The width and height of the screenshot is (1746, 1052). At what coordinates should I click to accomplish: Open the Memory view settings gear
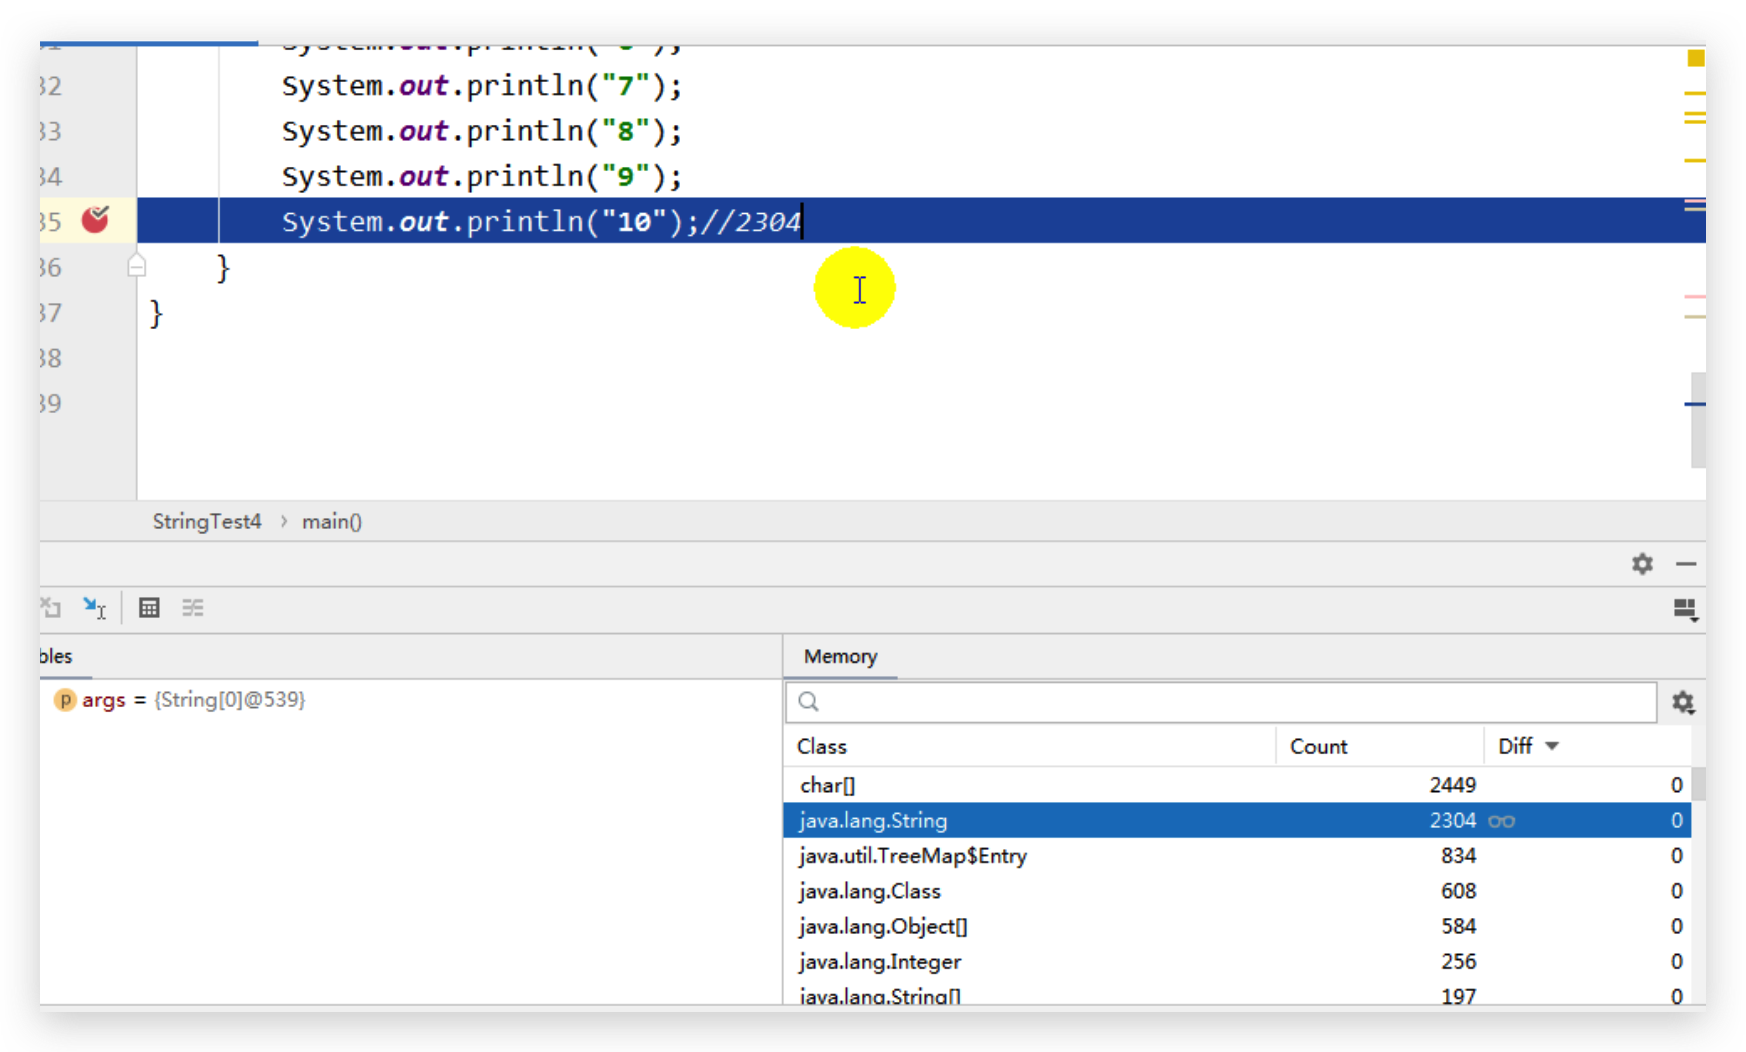pyautogui.click(x=1683, y=703)
